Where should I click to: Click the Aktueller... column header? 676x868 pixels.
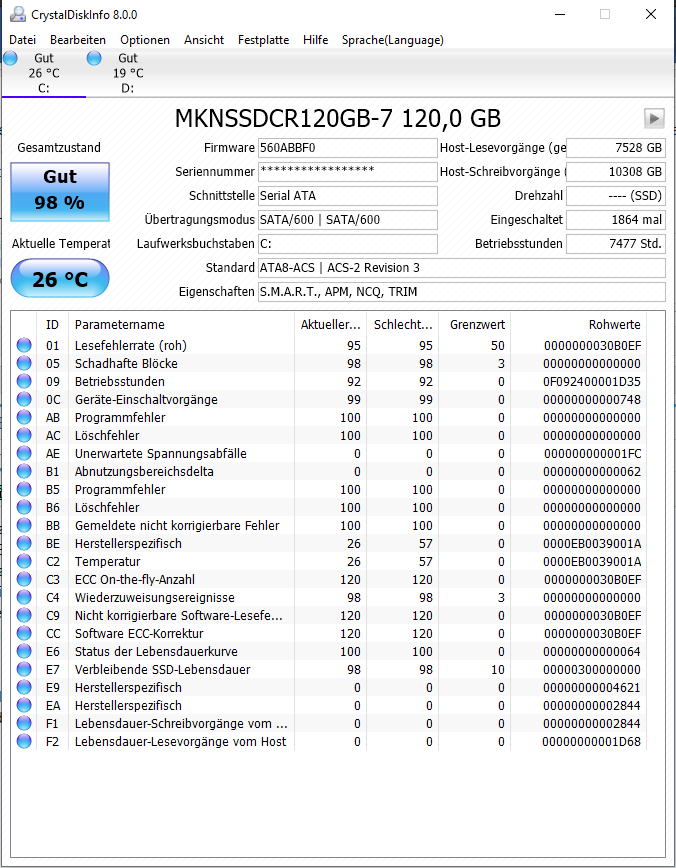(330, 324)
